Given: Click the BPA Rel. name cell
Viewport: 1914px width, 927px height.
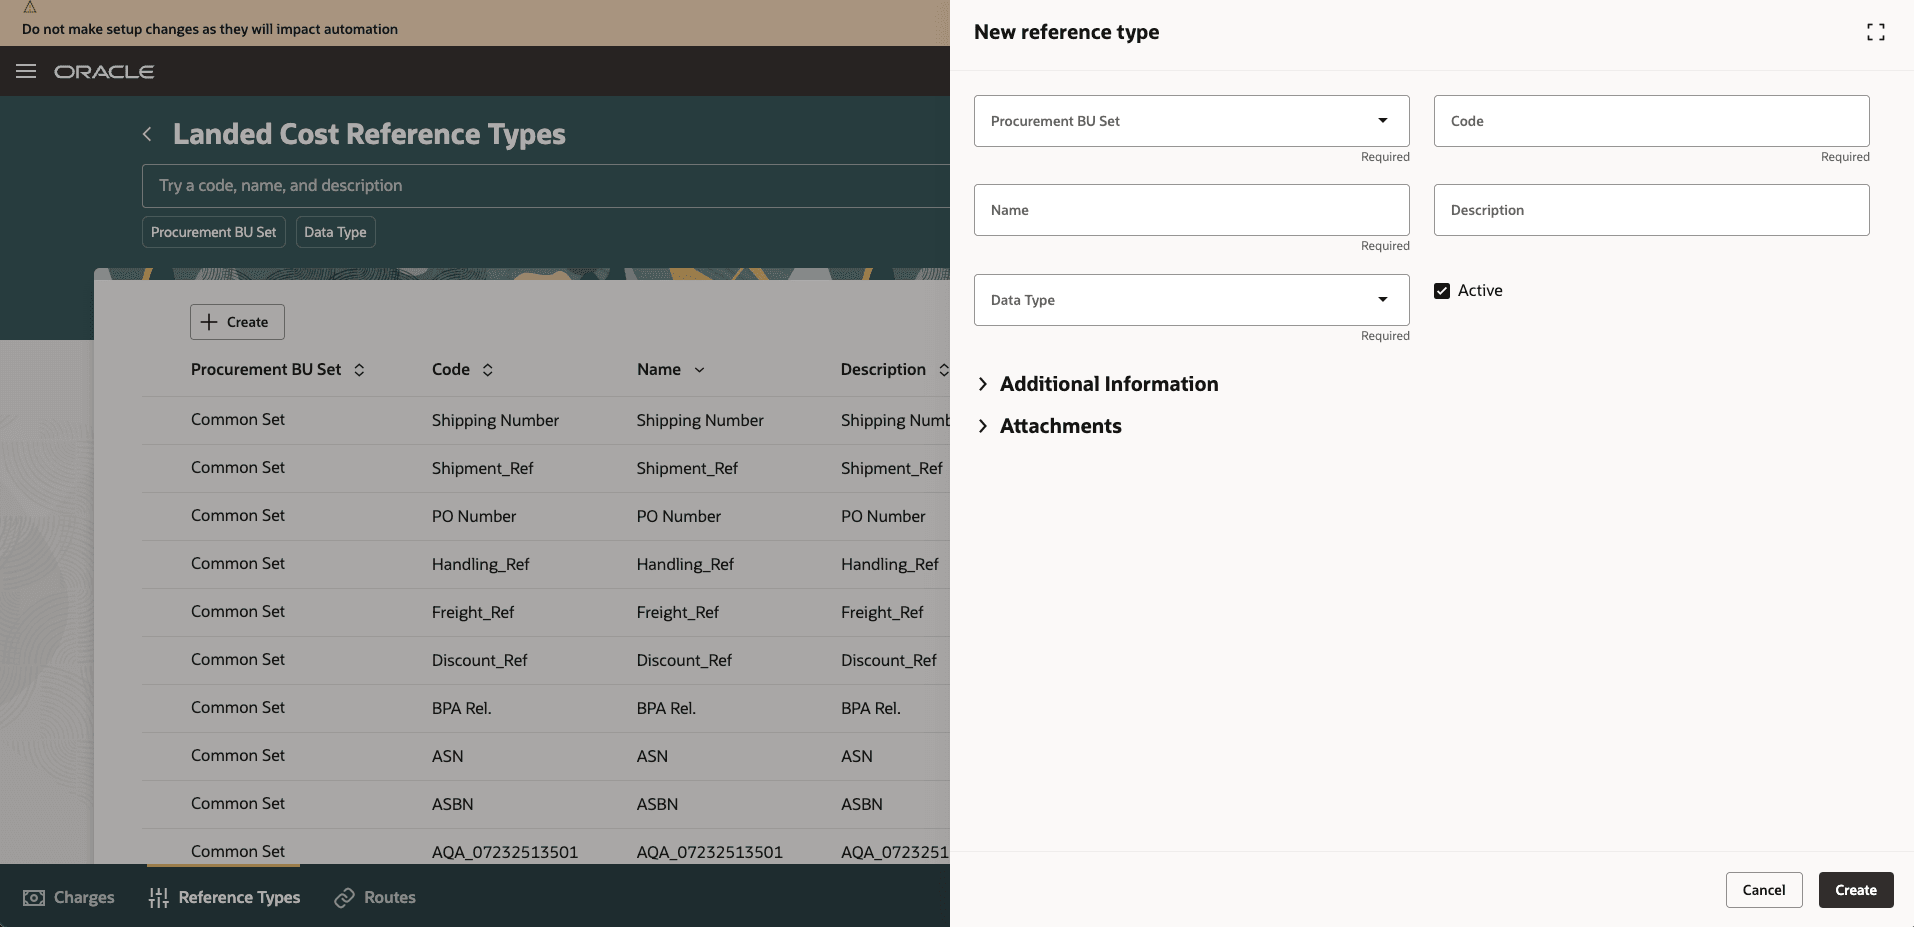Looking at the screenshot, I should pyautogui.click(x=667, y=709).
